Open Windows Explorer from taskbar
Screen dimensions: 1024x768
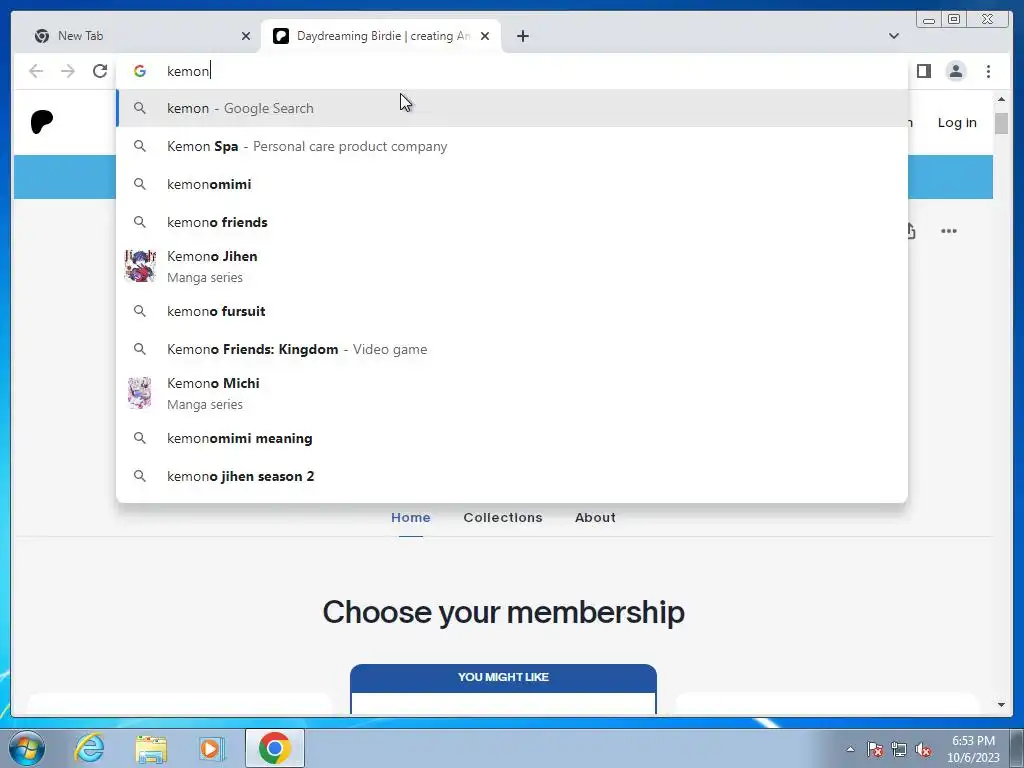[151, 748]
